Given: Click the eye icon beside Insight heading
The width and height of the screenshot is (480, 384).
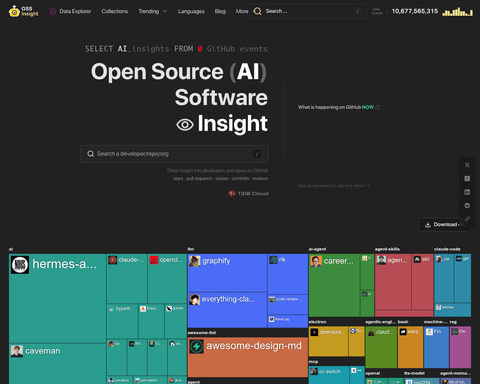Looking at the screenshot, I should click(x=185, y=125).
